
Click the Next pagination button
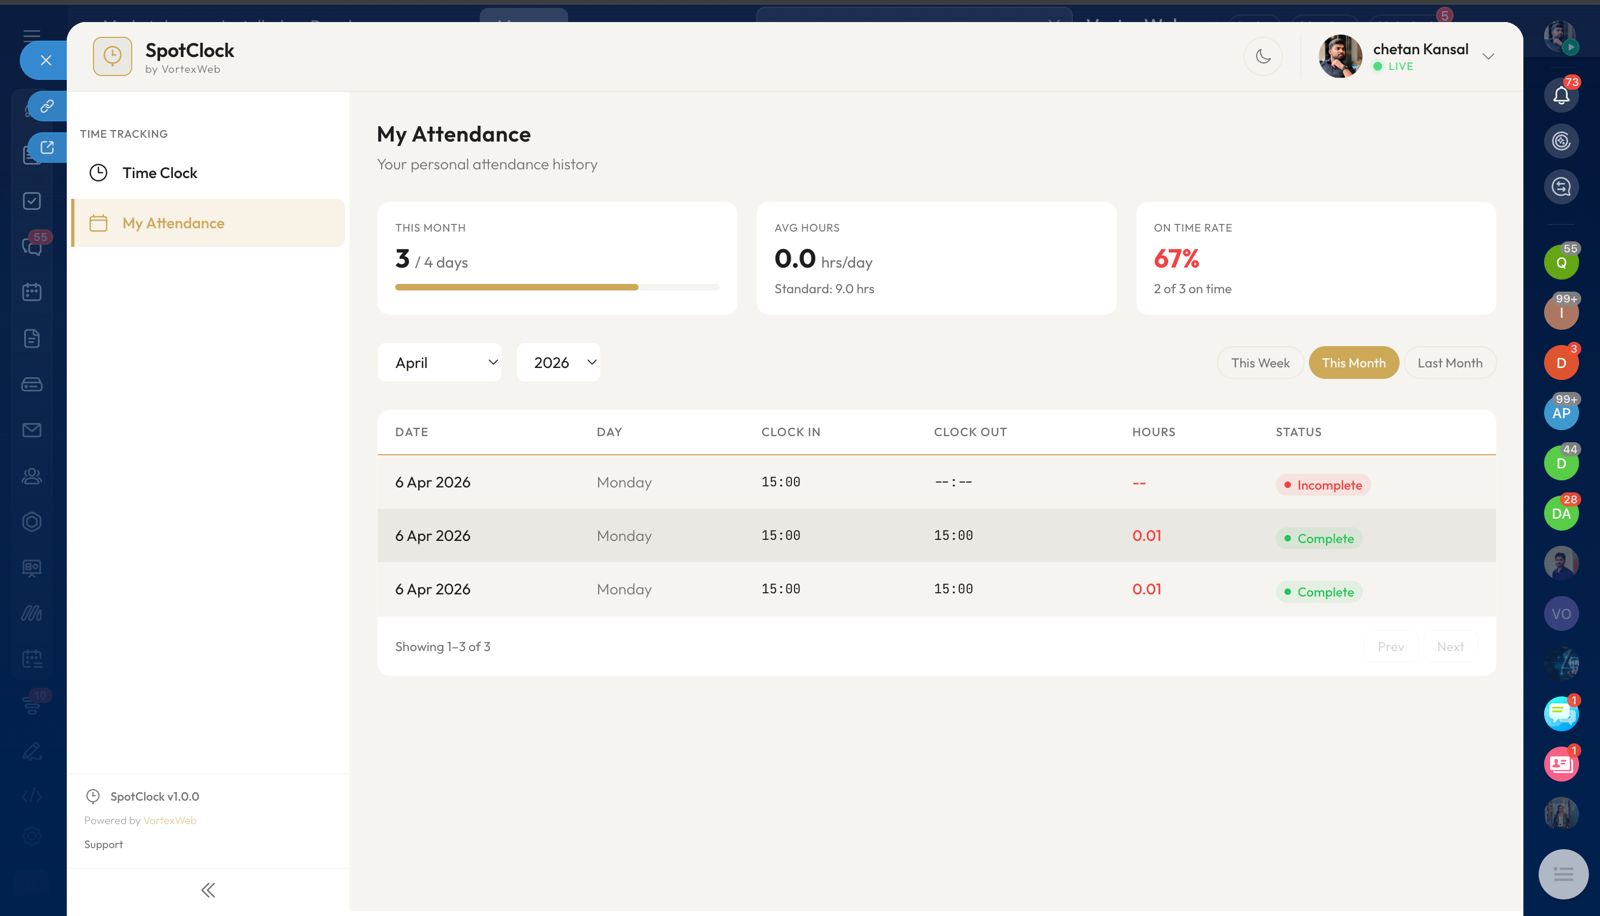pos(1450,647)
